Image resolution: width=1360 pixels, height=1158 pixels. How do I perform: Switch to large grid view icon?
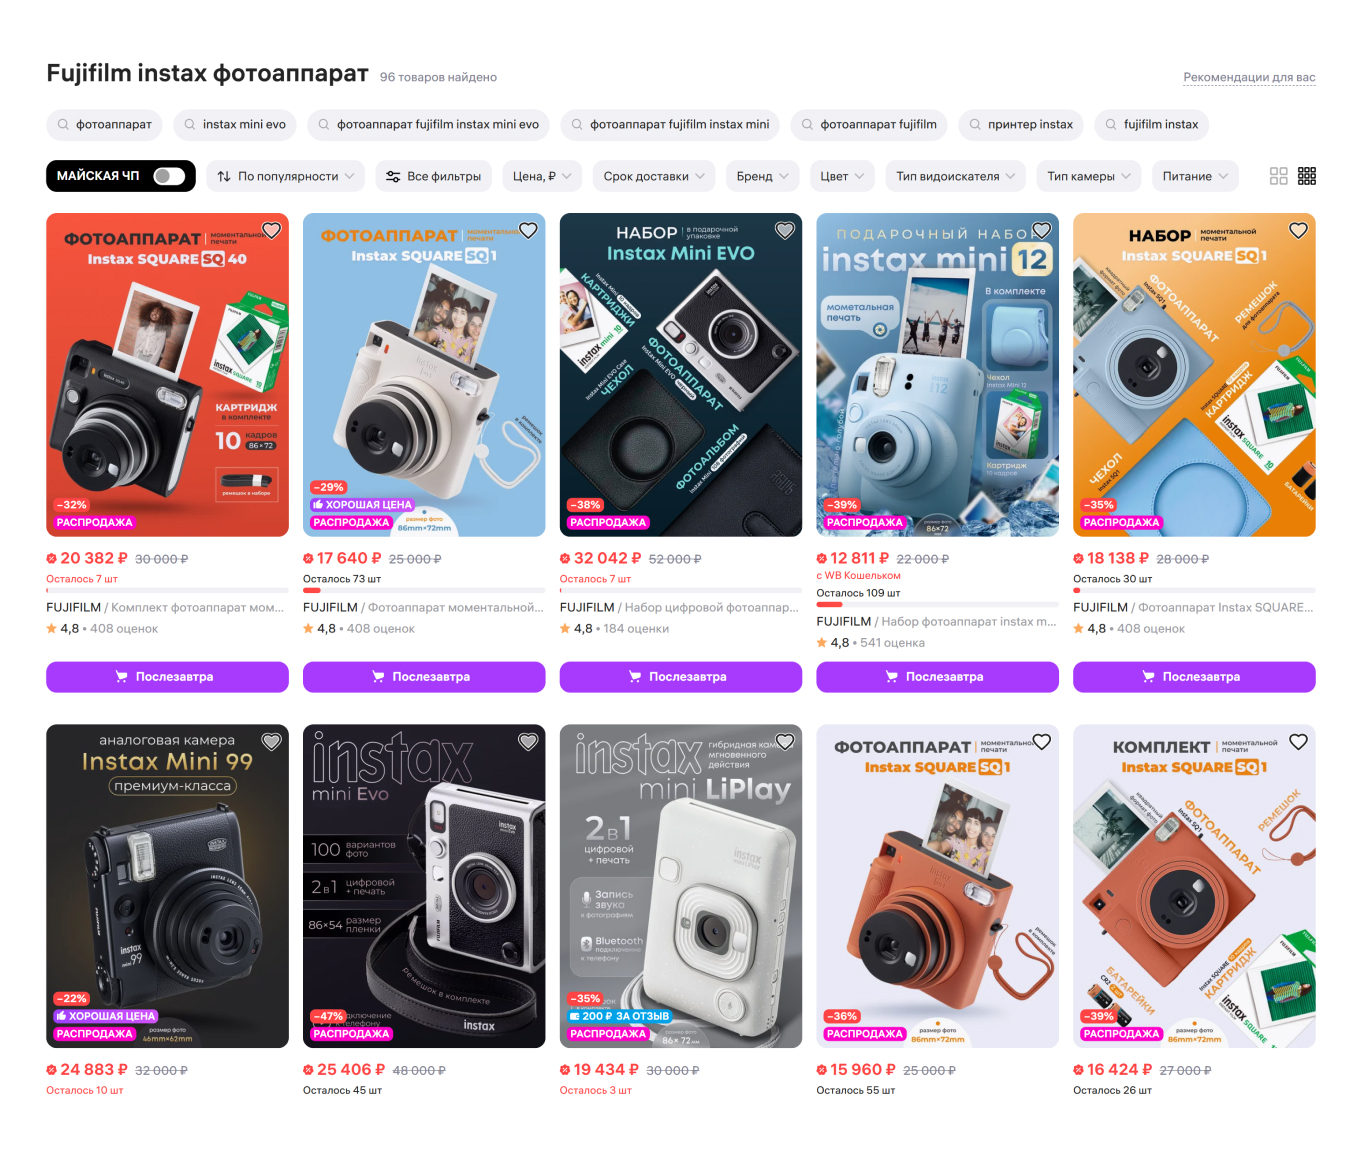[x=1278, y=176]
